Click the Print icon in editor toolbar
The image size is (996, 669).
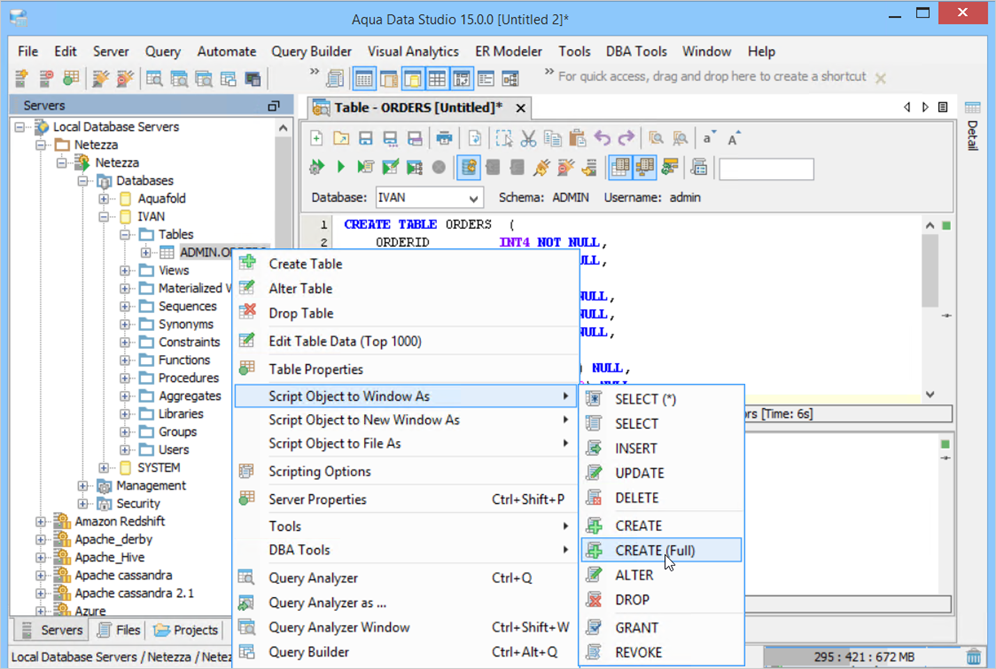[x=444, y=138]
